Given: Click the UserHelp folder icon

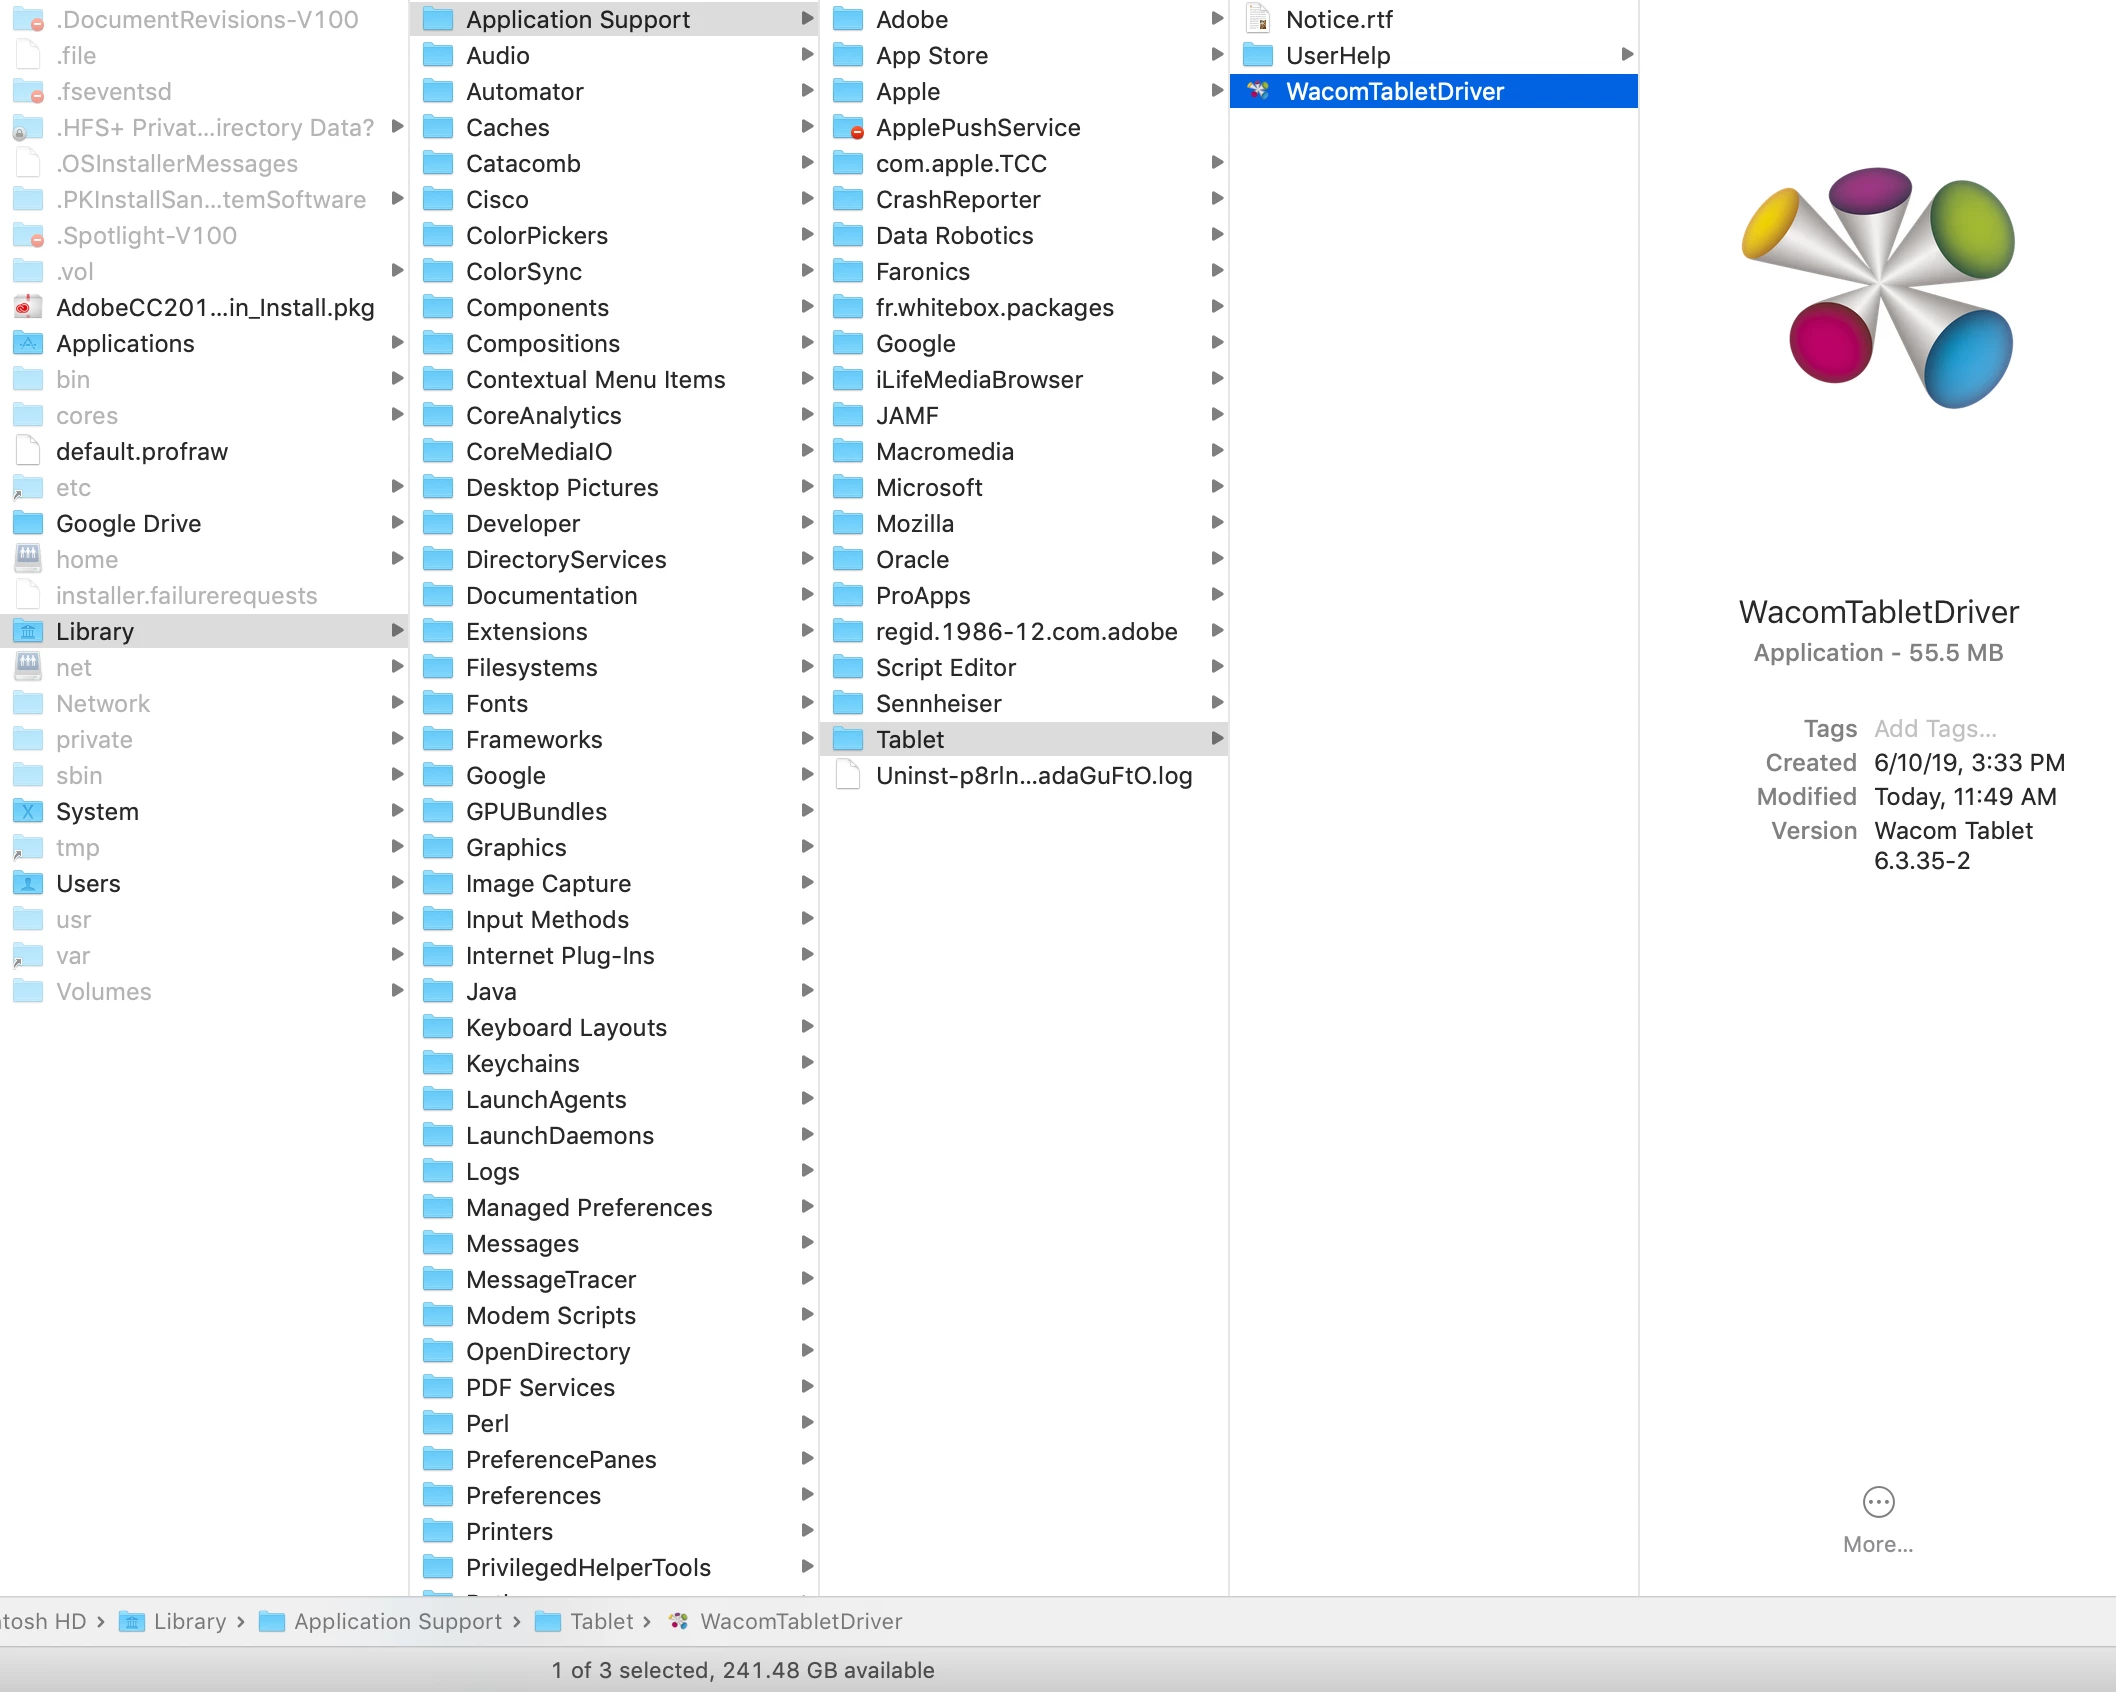Looking at the screenshot, I should (1258, 55).
